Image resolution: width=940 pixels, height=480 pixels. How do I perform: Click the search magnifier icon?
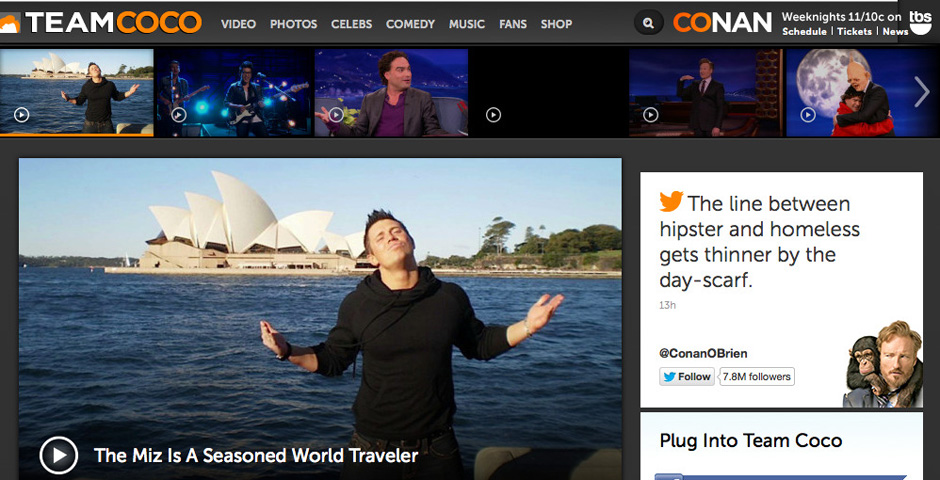point(649,23)
